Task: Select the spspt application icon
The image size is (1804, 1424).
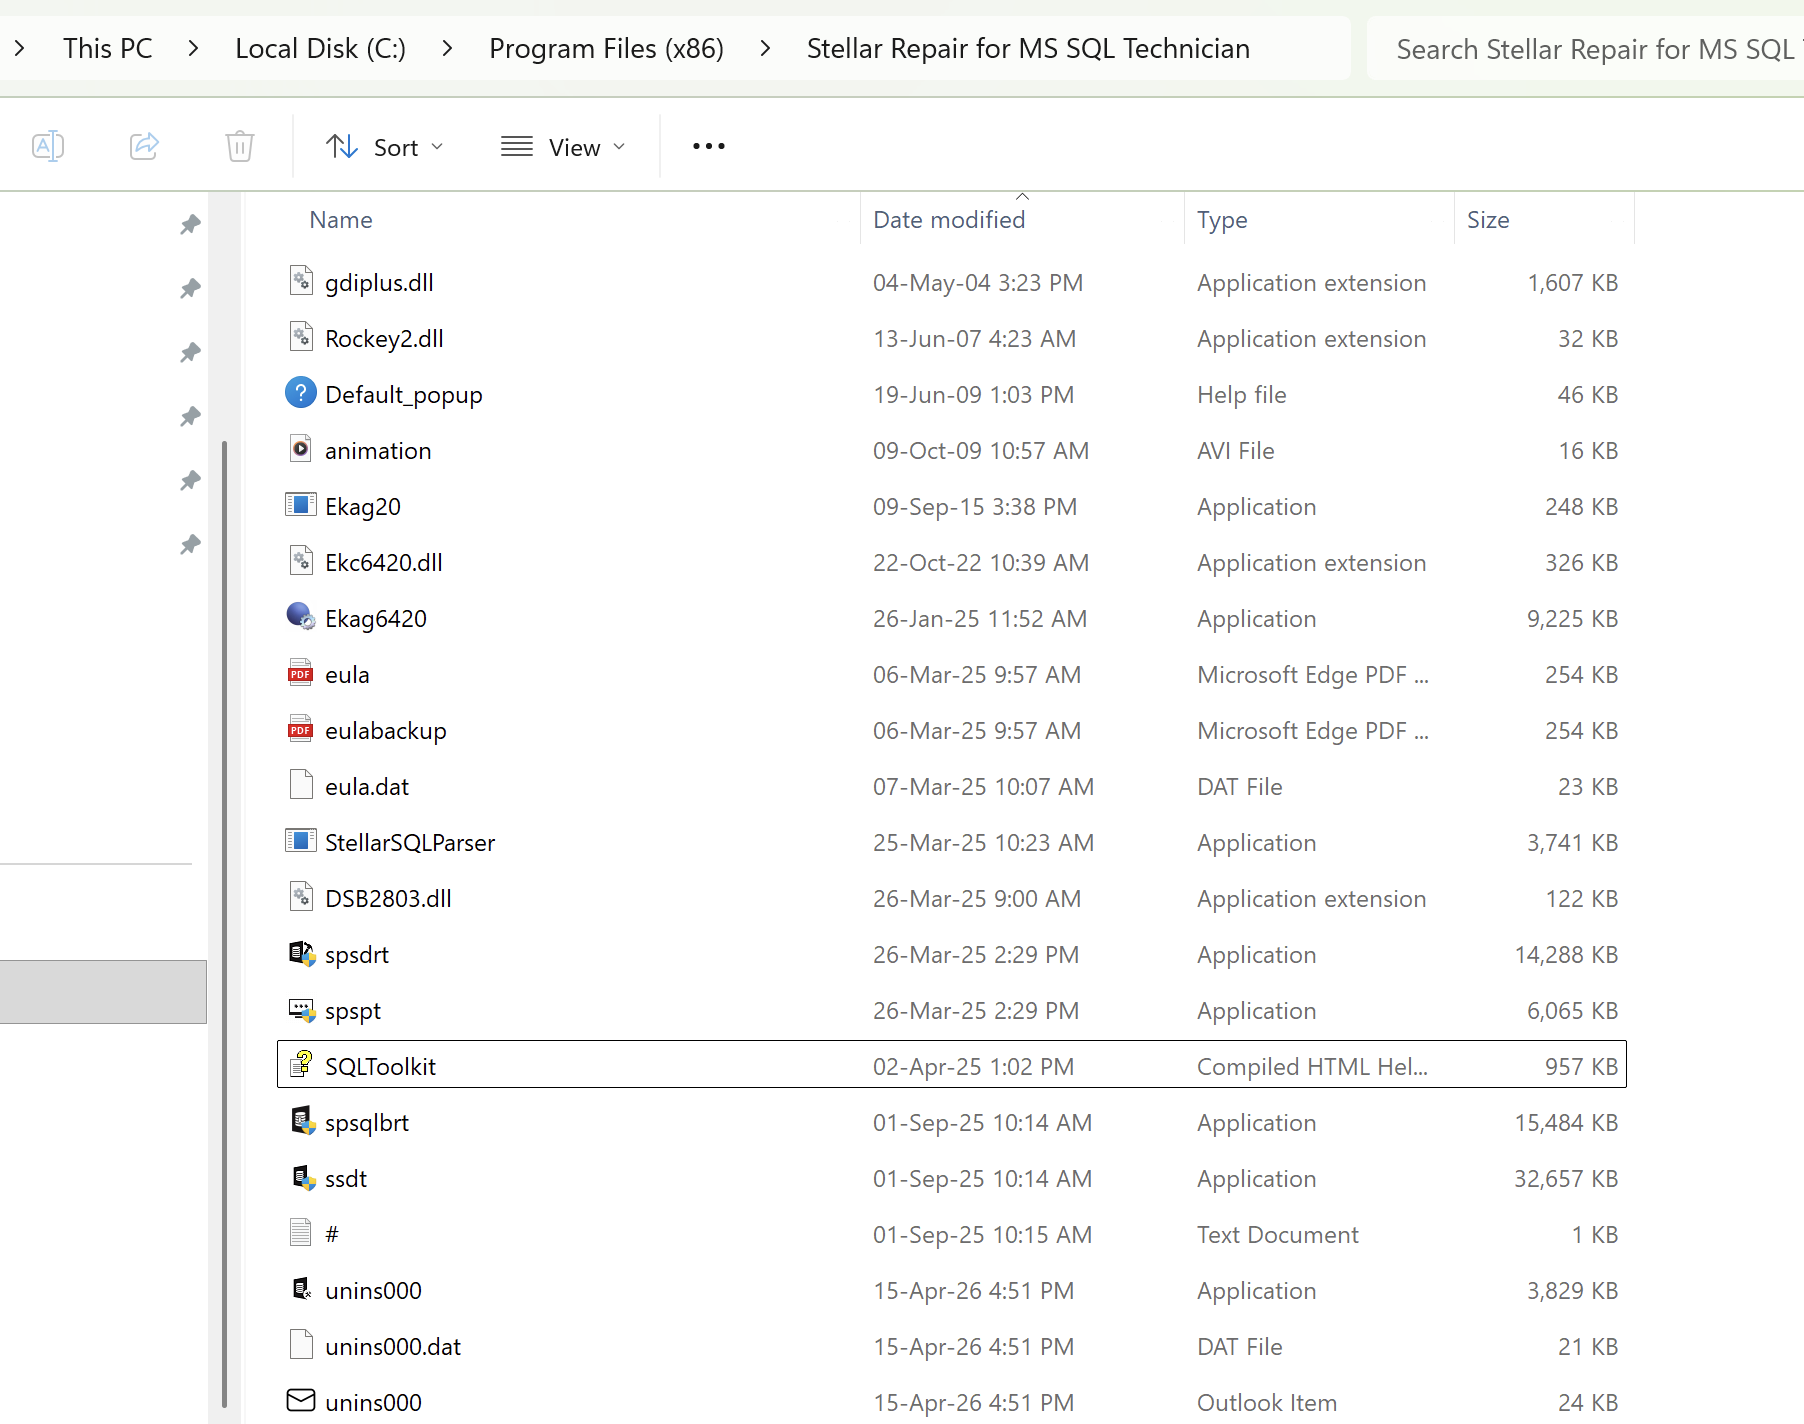Action: [x=301, y=1009]
